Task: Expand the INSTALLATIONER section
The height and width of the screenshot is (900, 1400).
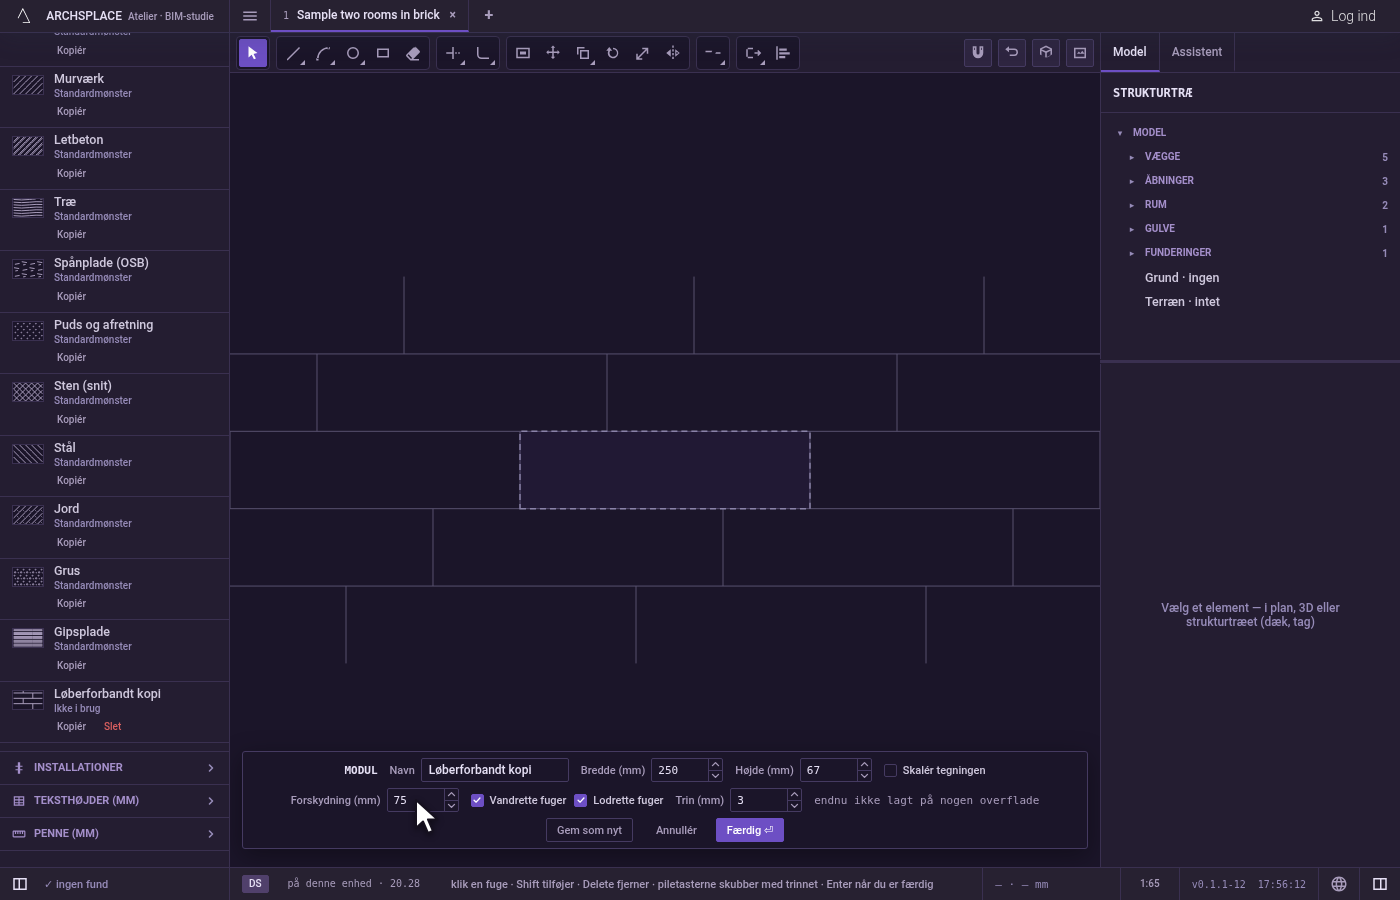Action: click(114, 768)
